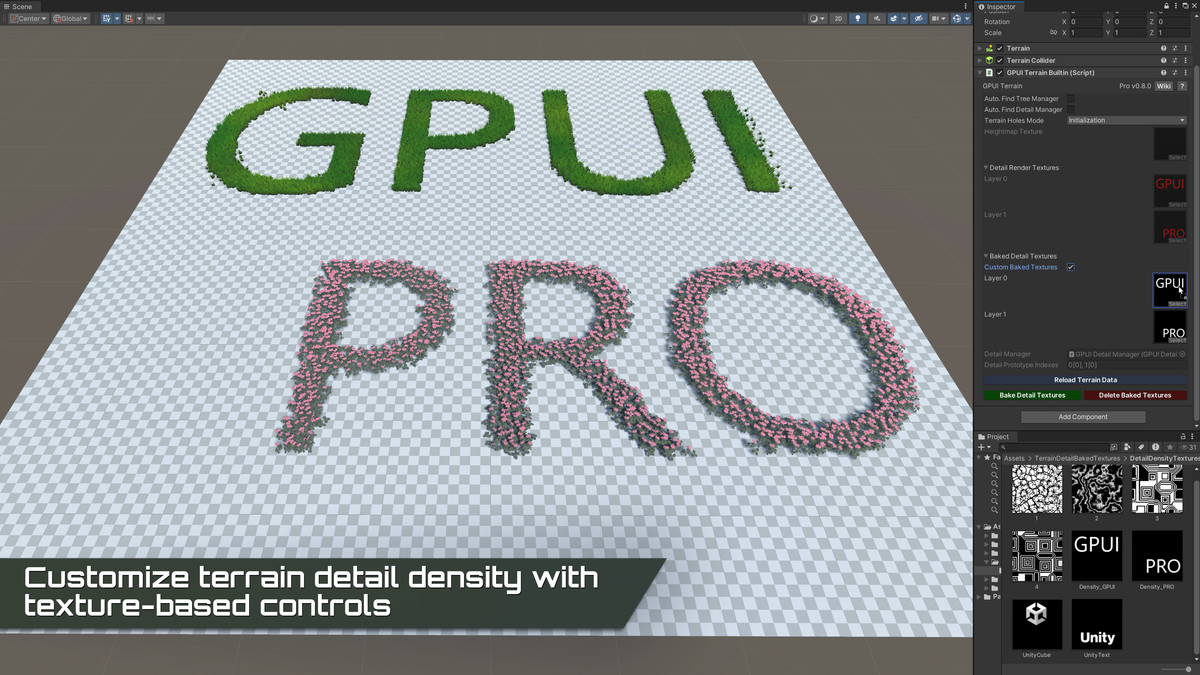This screenshot has width=1200, height=675.
Task: Click snap increment settings icon
Action: point(154,18)
